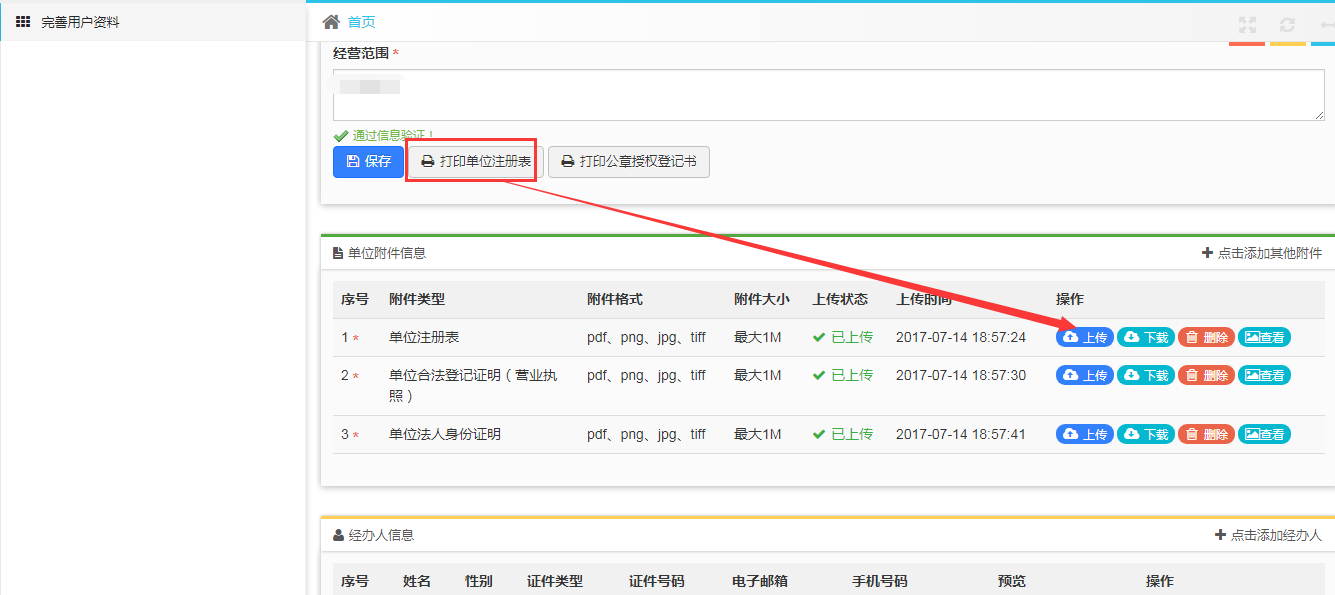The height and width of the screenshot is (595, 1335).
Task: Select the 完善用户资料 sidebar menu item
Action: (x=81, y=20)
